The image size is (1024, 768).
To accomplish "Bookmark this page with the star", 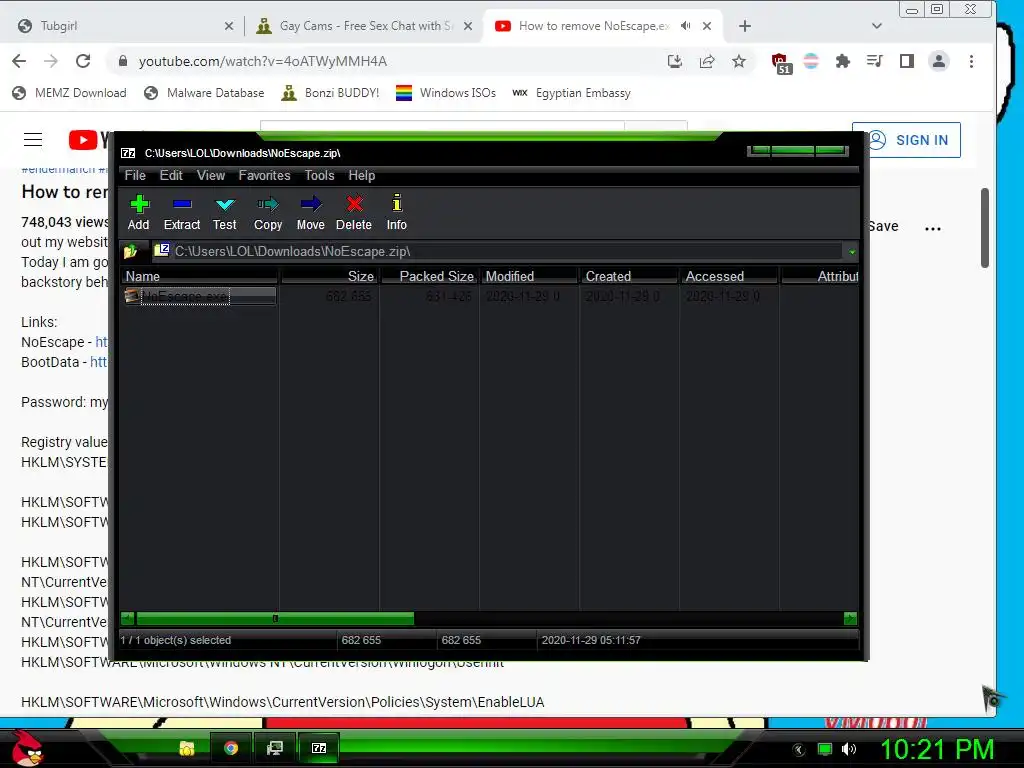I will point(739,61).
